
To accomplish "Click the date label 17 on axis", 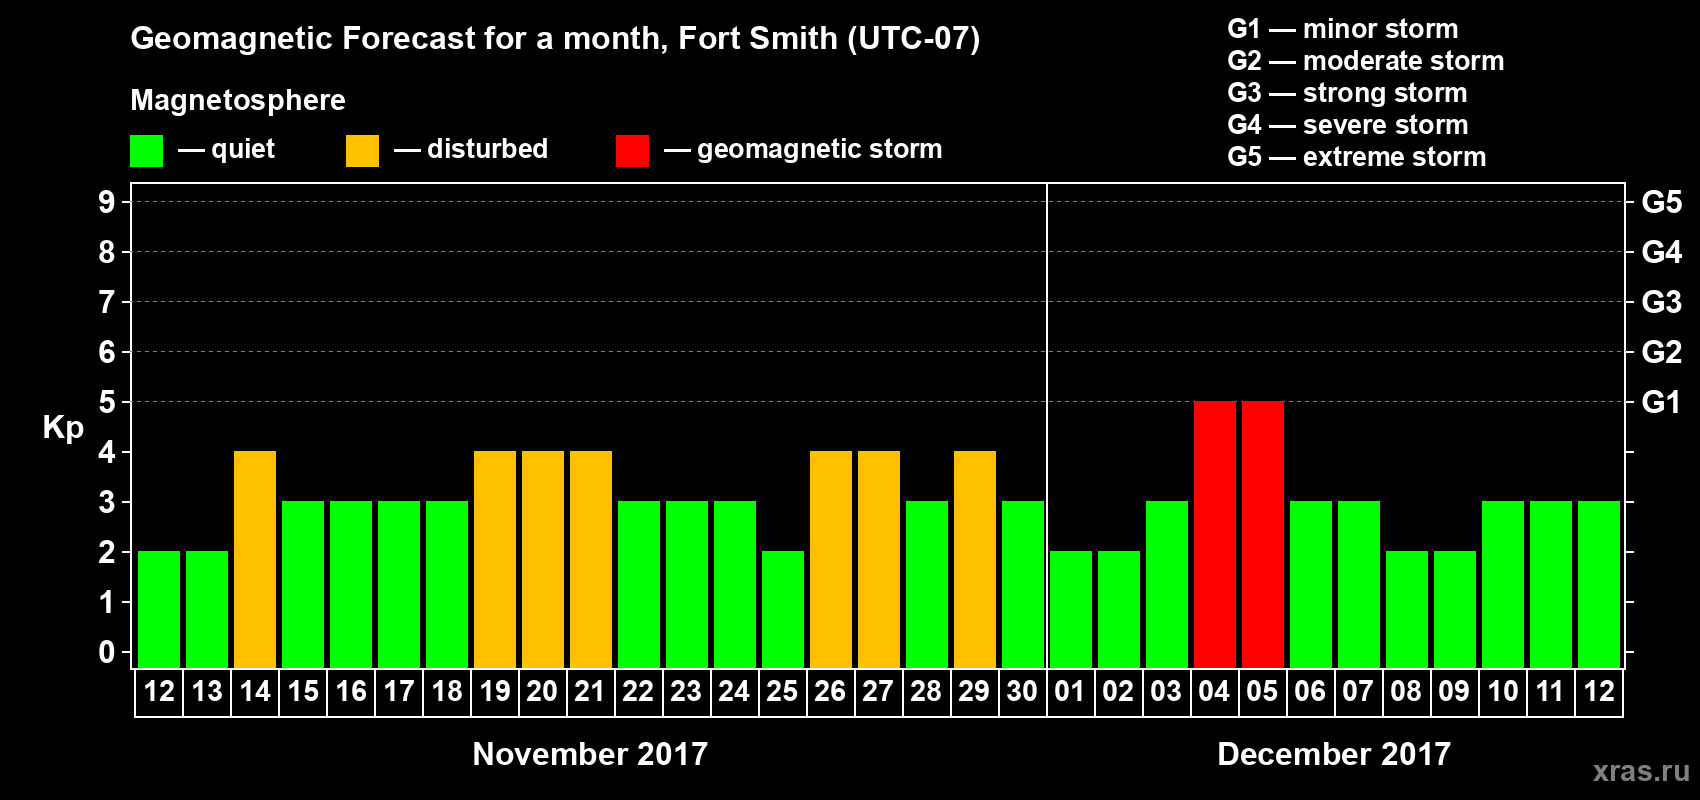I will click(399, 692).
